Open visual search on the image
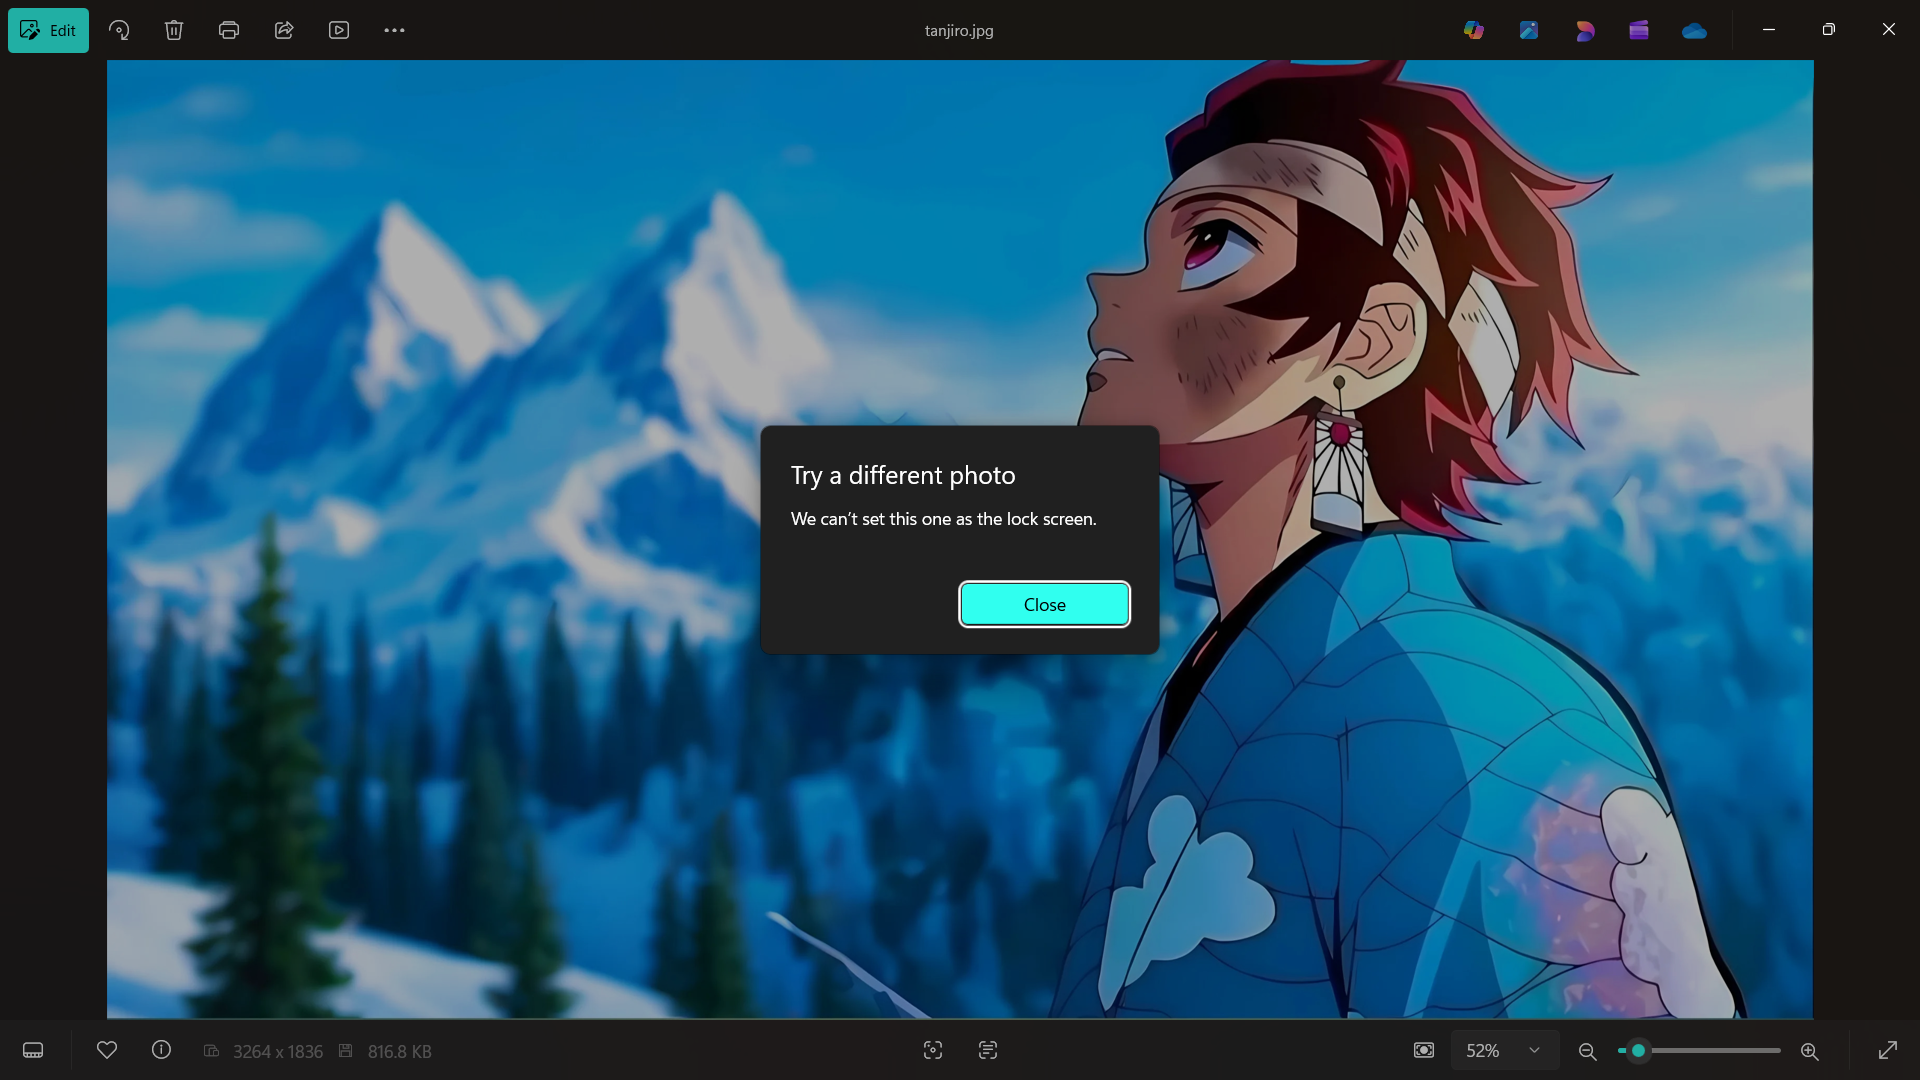 coord(933,1050)
